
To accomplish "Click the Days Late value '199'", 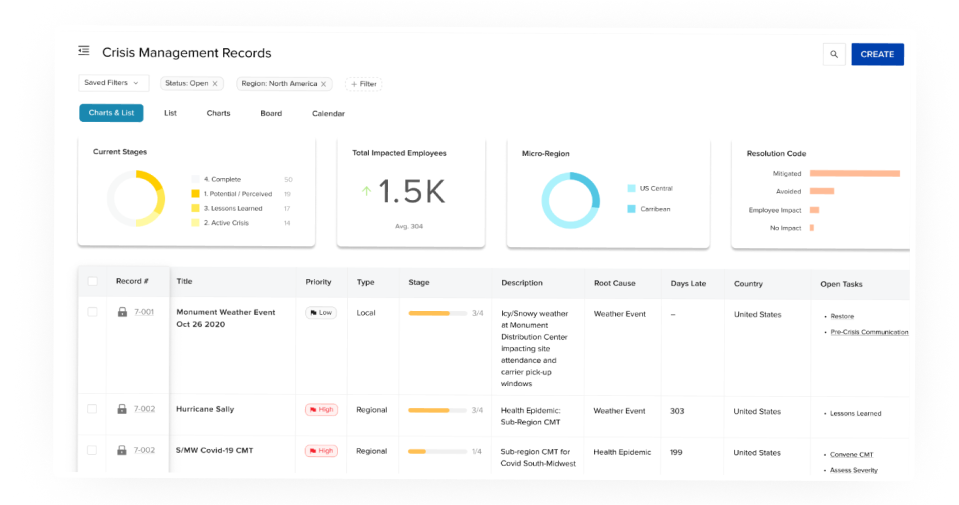I will [x=676, y=452].
